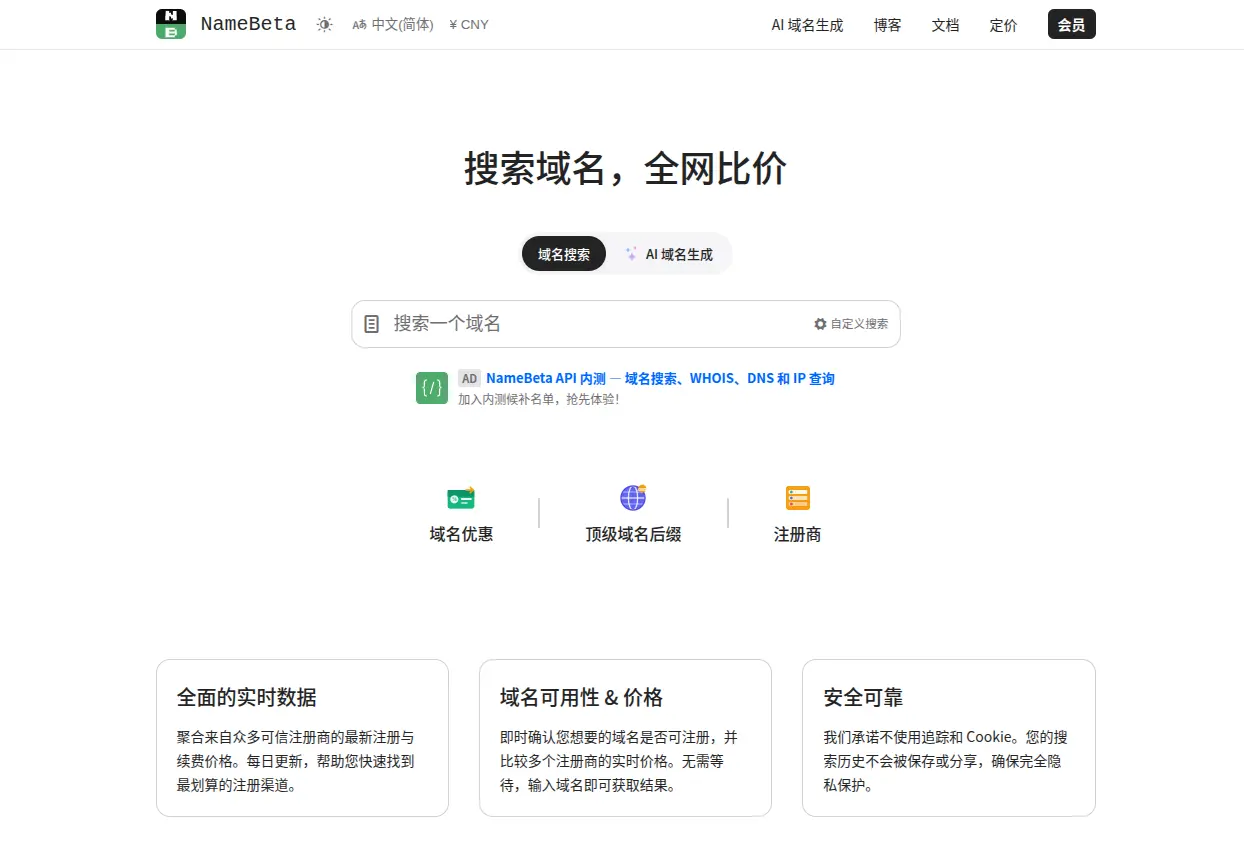This screenshot has height=853, width=1244.
Task: Click the 顶级域名后缀 globe icon
Action: tap(633, 497)
